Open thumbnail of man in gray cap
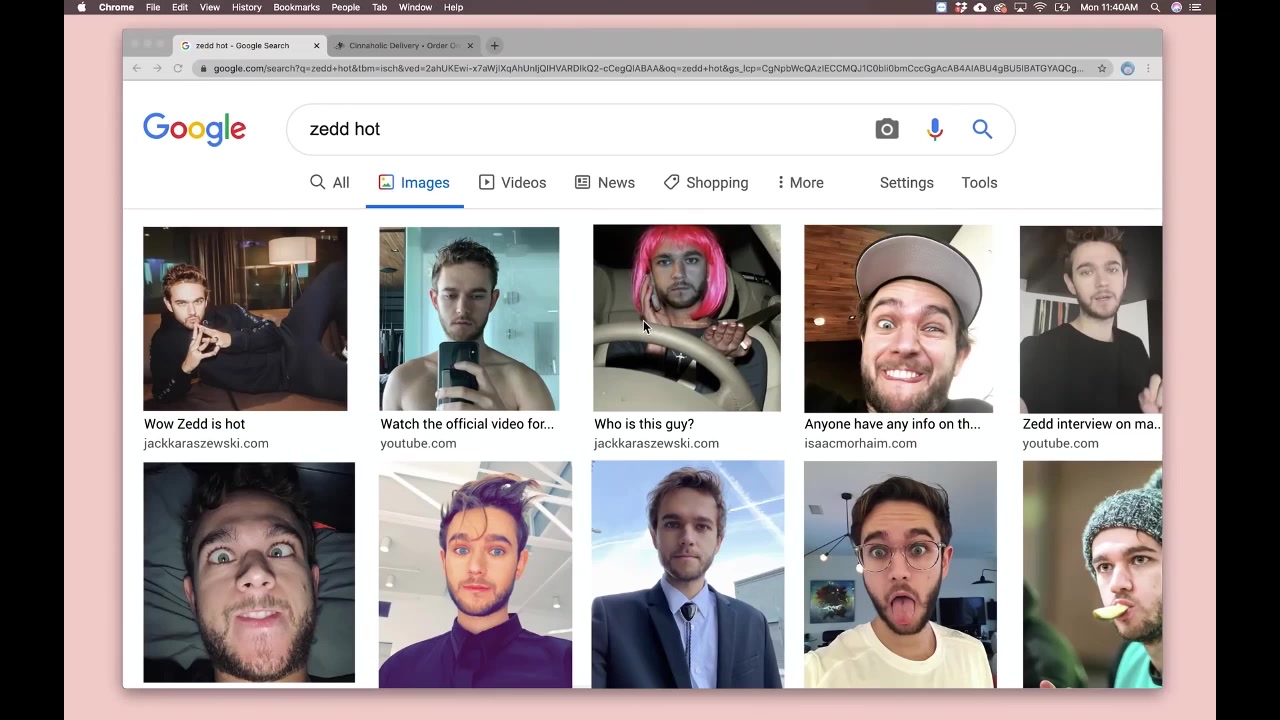The width and height of the screenshot is (1280, 720). point(898,318)
